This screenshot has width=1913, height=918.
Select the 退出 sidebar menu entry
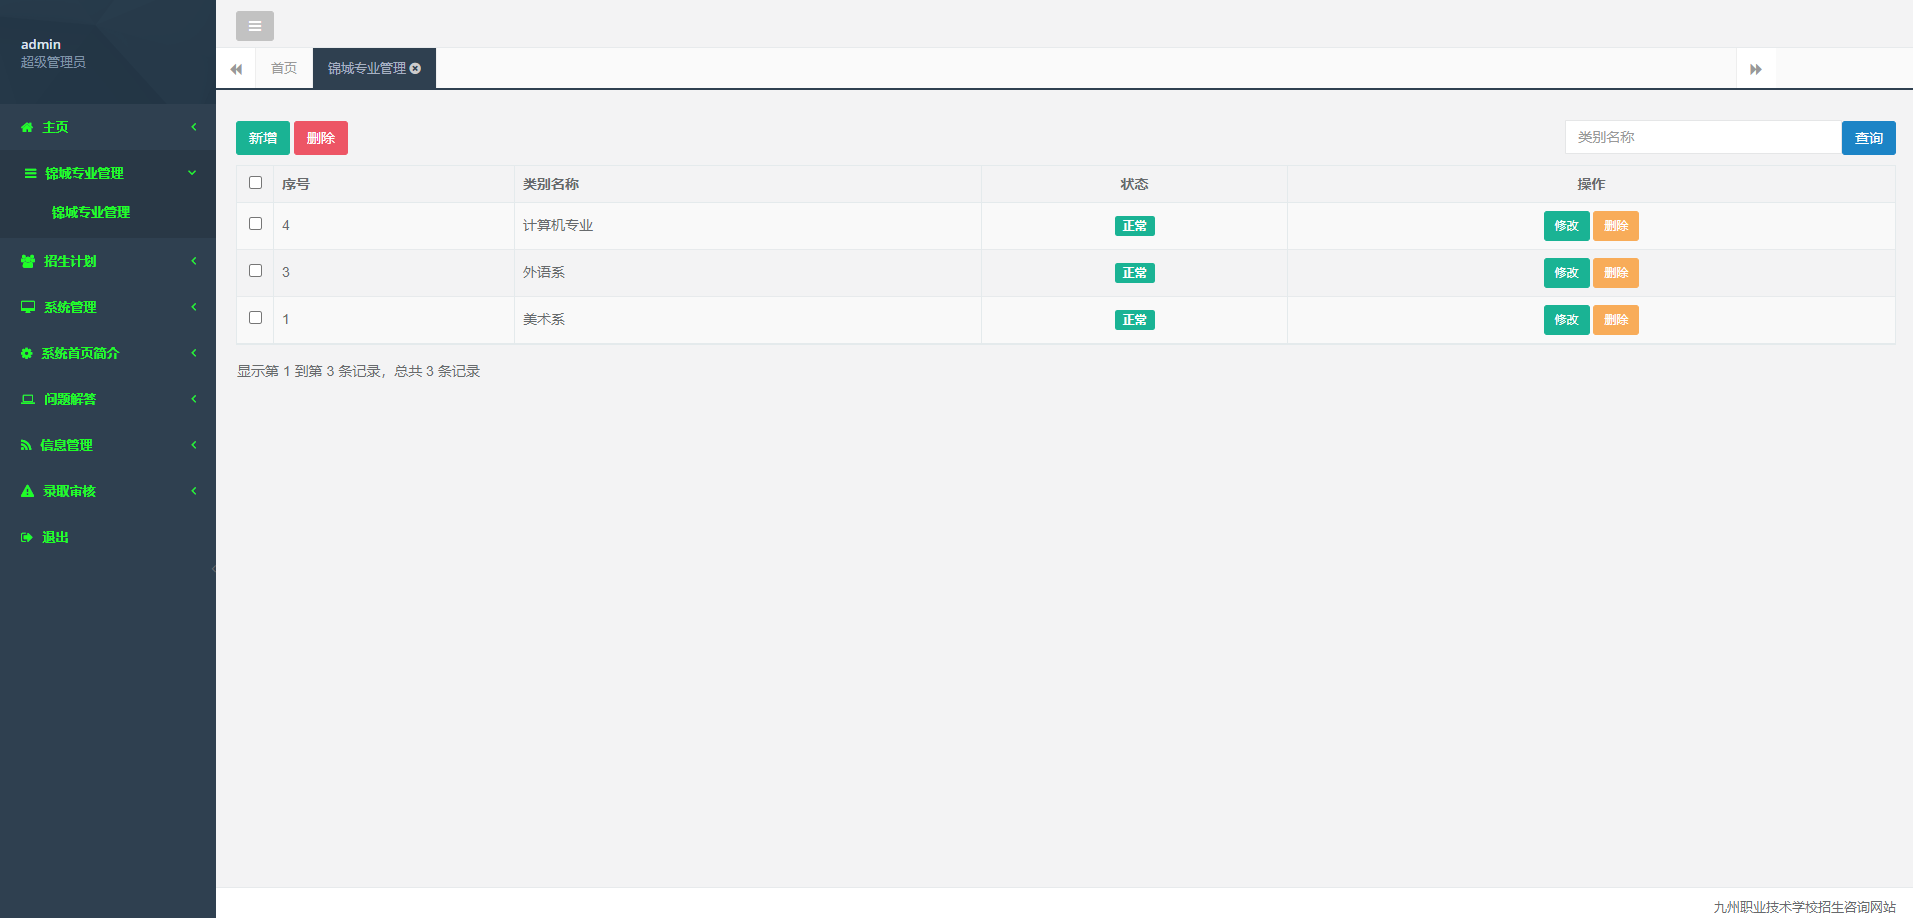tap(55, 537)
